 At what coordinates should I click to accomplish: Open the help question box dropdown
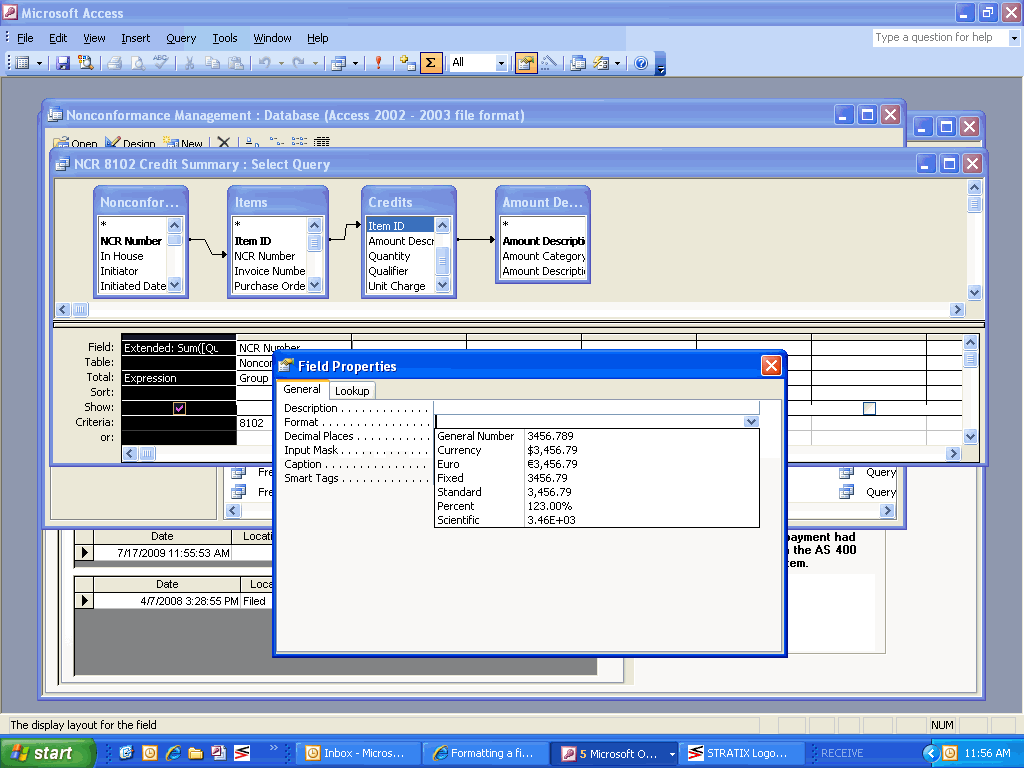coord(1014,38)
